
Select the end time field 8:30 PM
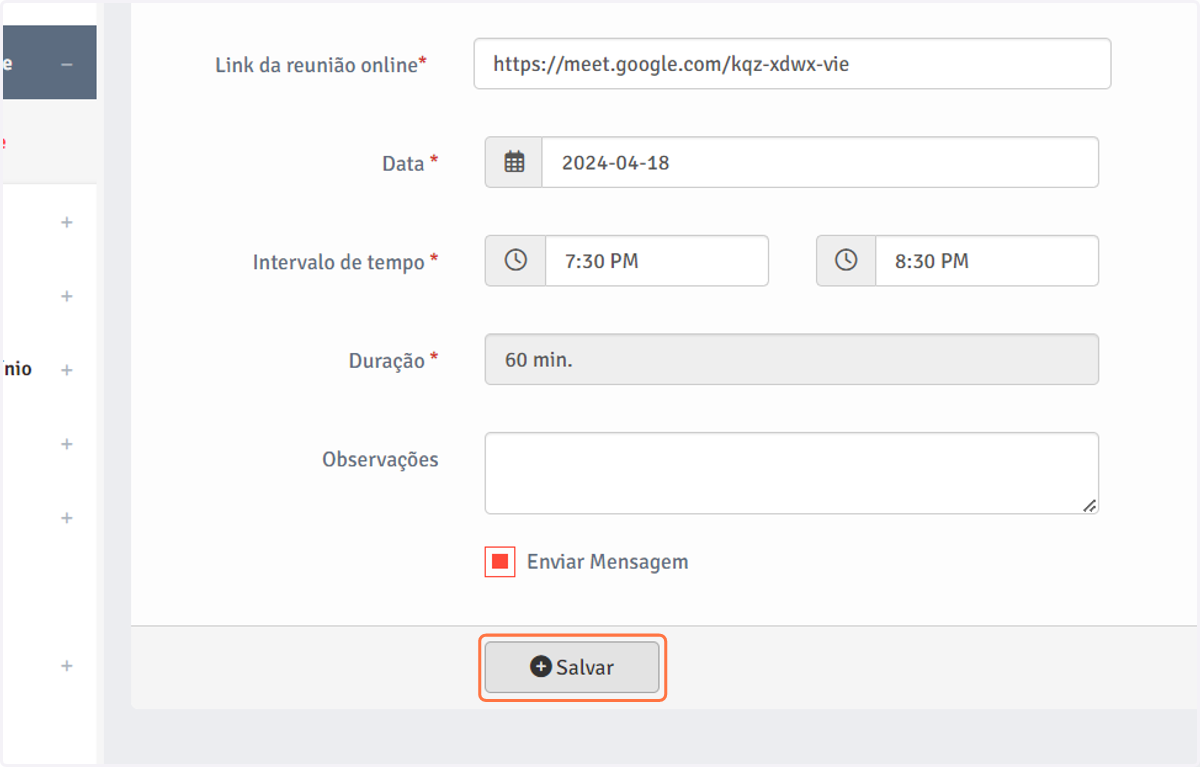[987, 261]
